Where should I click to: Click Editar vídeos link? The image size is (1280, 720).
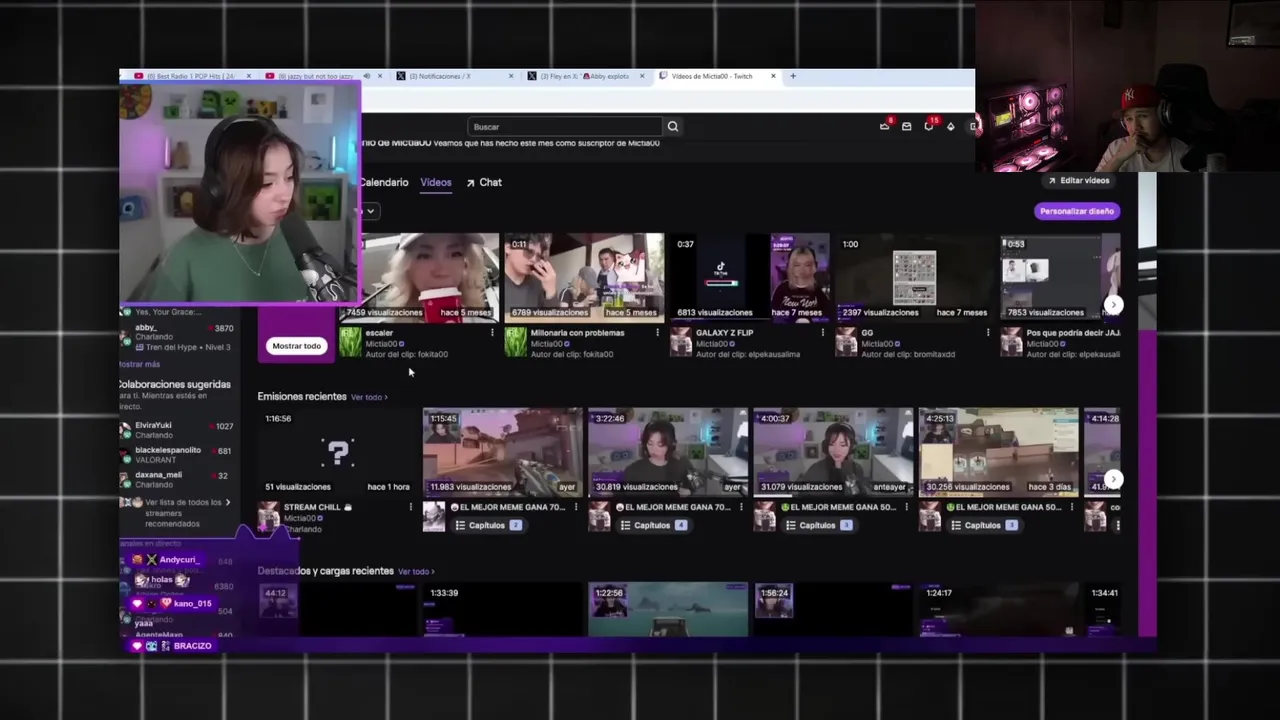(x=1078, y=181)
